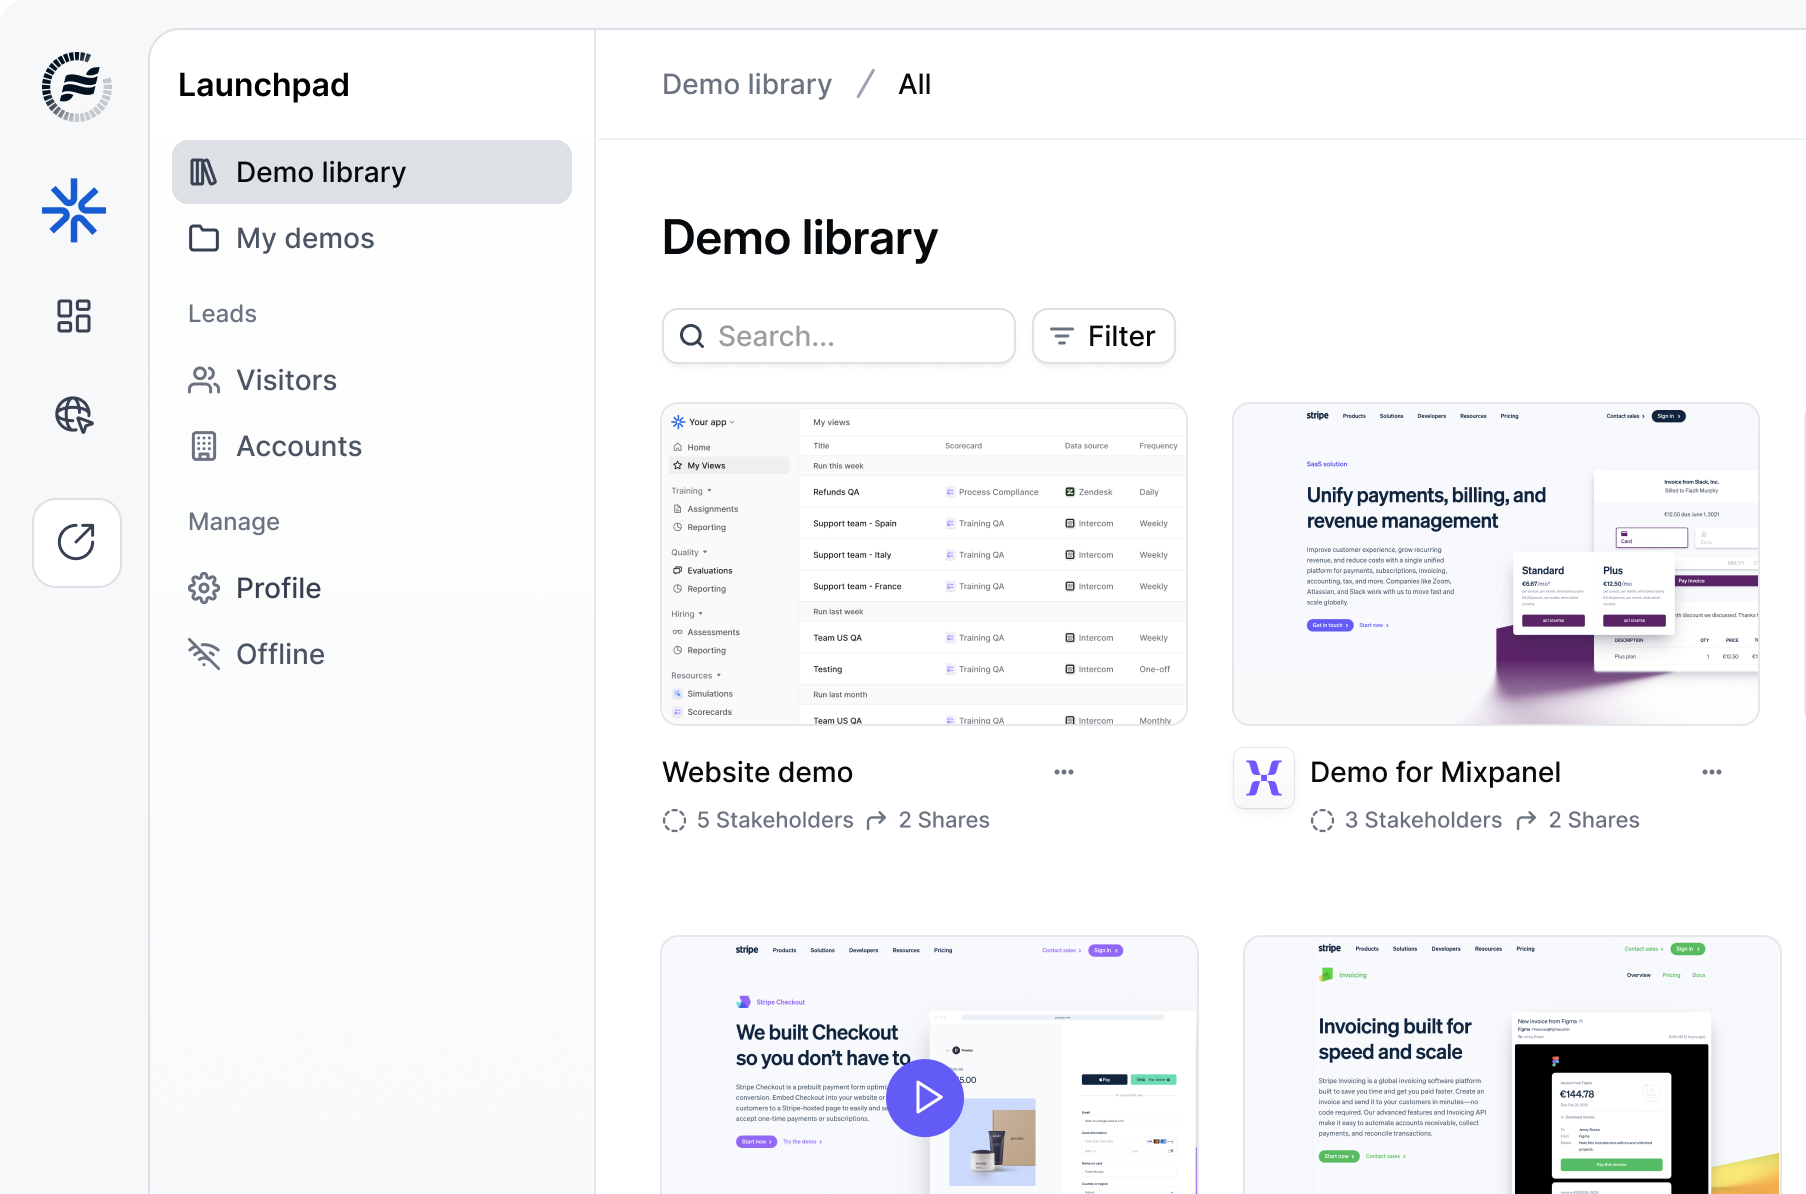Image resolution: width=1806 pixels, height=1194 pixels.
Task: Play the Stripe Checkout demo video
Action: pyautogui.click(x=925, y=1096)
